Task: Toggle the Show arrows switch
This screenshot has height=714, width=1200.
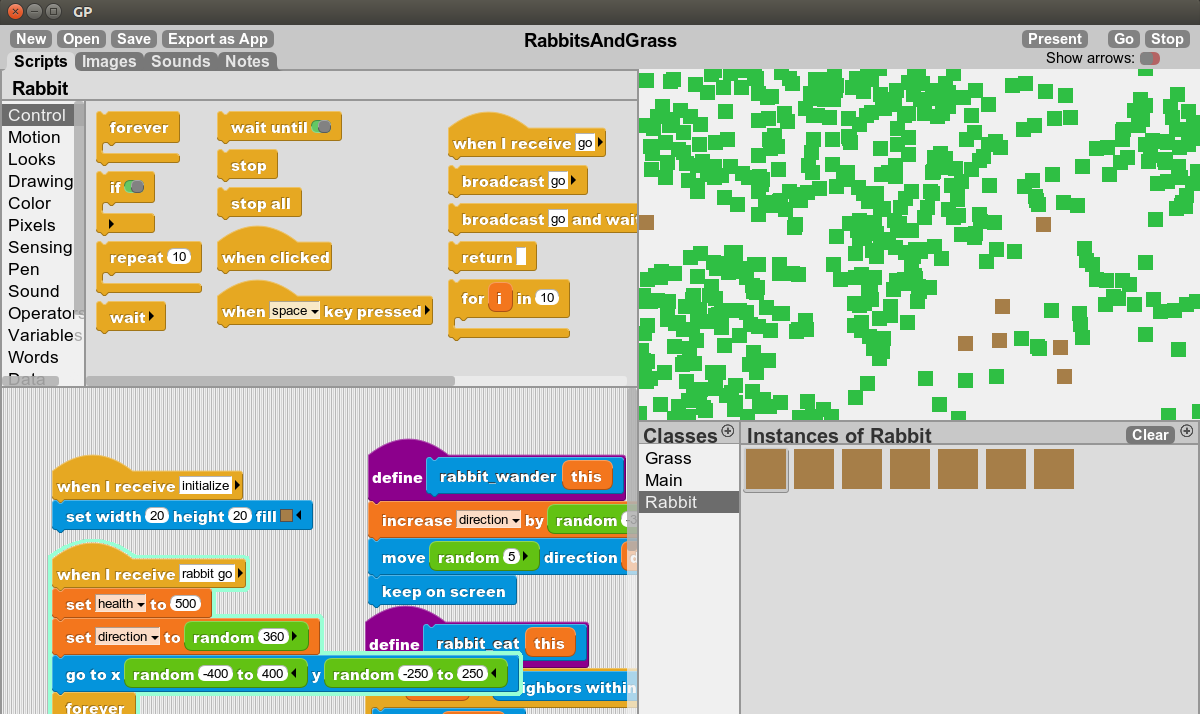Action: coord(1148,58)
